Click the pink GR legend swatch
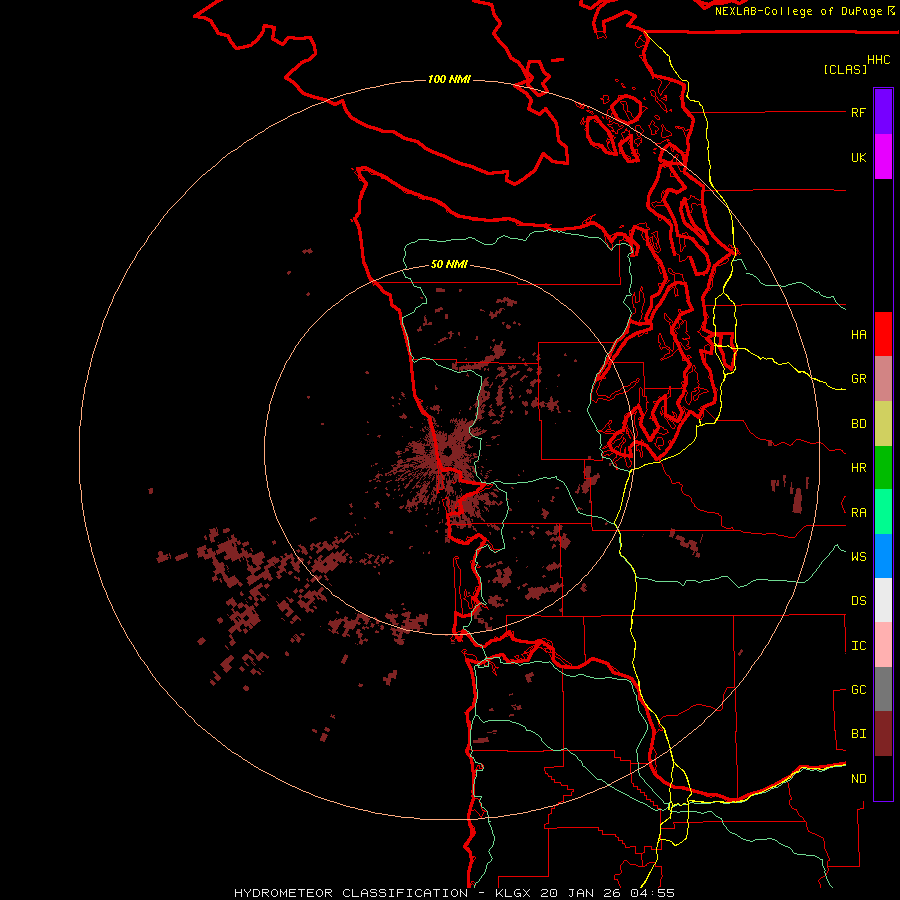Image resolution: width=900 pixels, height=900 pixels. pos(883,379)
